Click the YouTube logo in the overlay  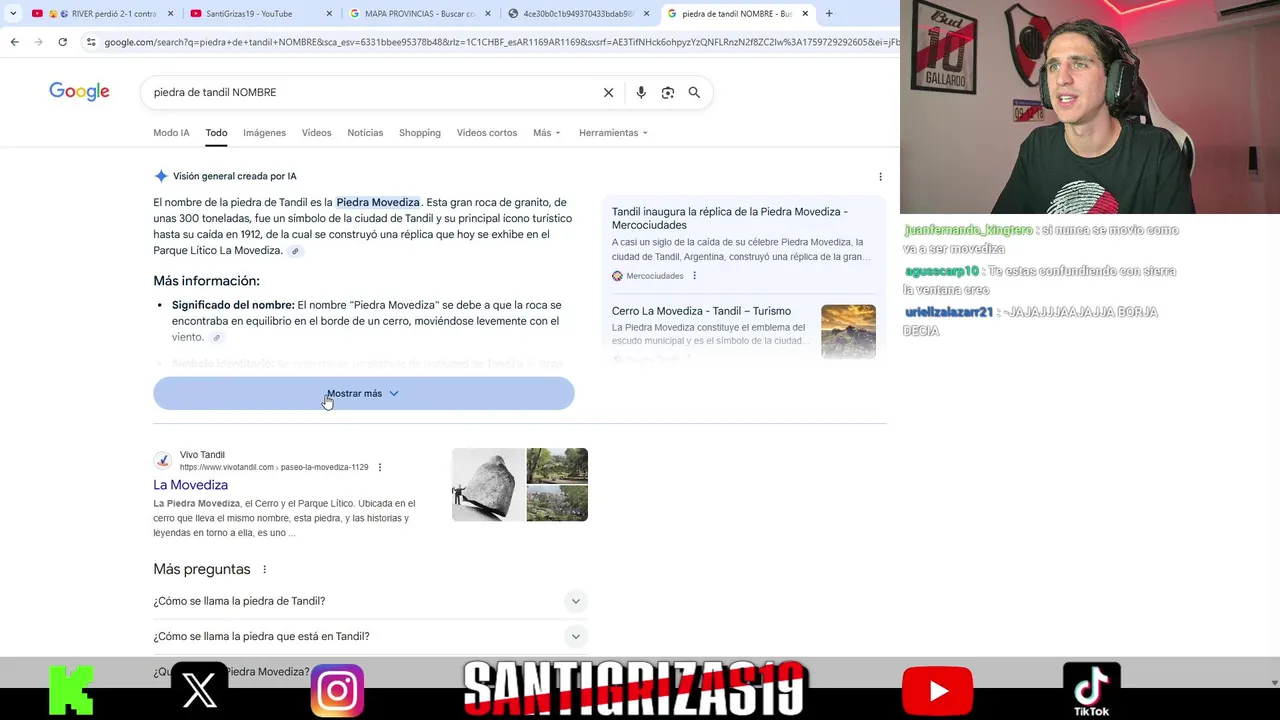tap(937, 691)
